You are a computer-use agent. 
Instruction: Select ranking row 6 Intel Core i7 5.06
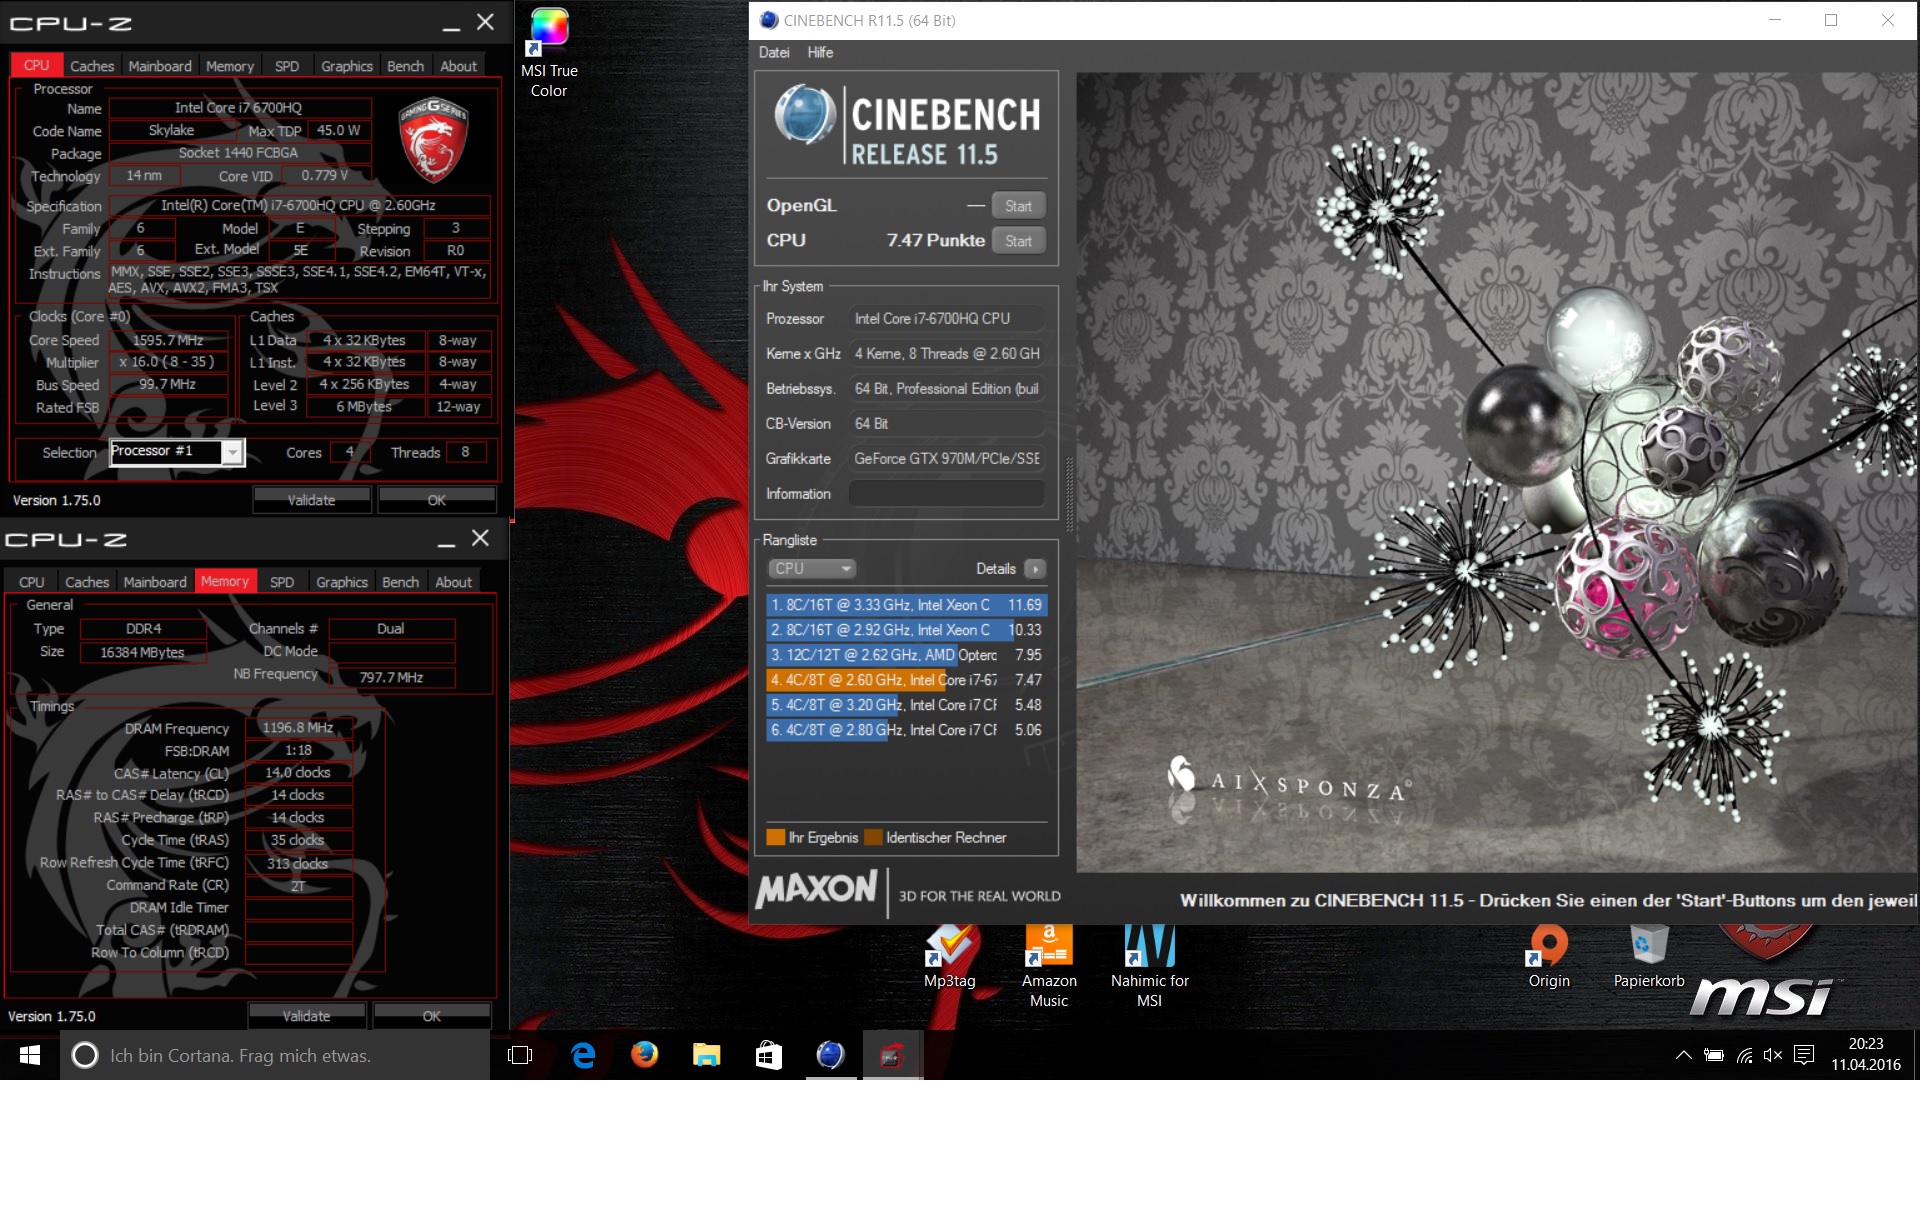click(x=906, y=730)
